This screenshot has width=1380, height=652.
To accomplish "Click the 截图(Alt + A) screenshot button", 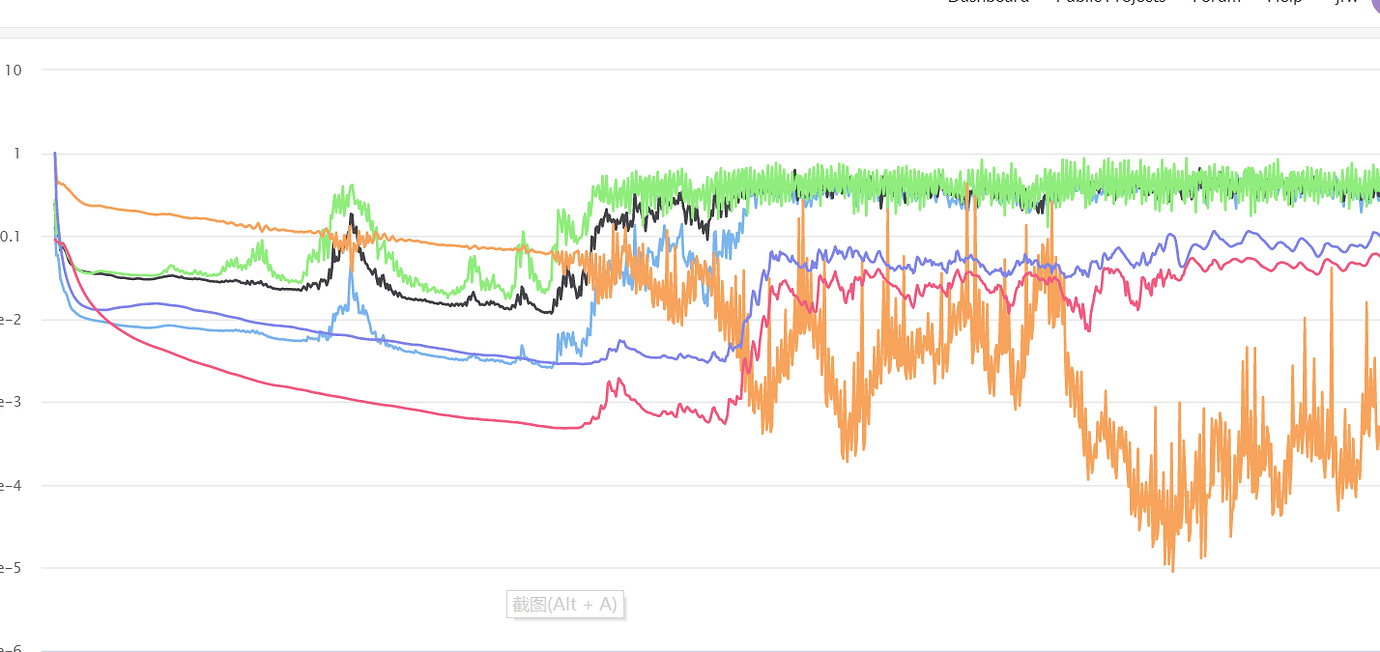I will pos(565,604).
